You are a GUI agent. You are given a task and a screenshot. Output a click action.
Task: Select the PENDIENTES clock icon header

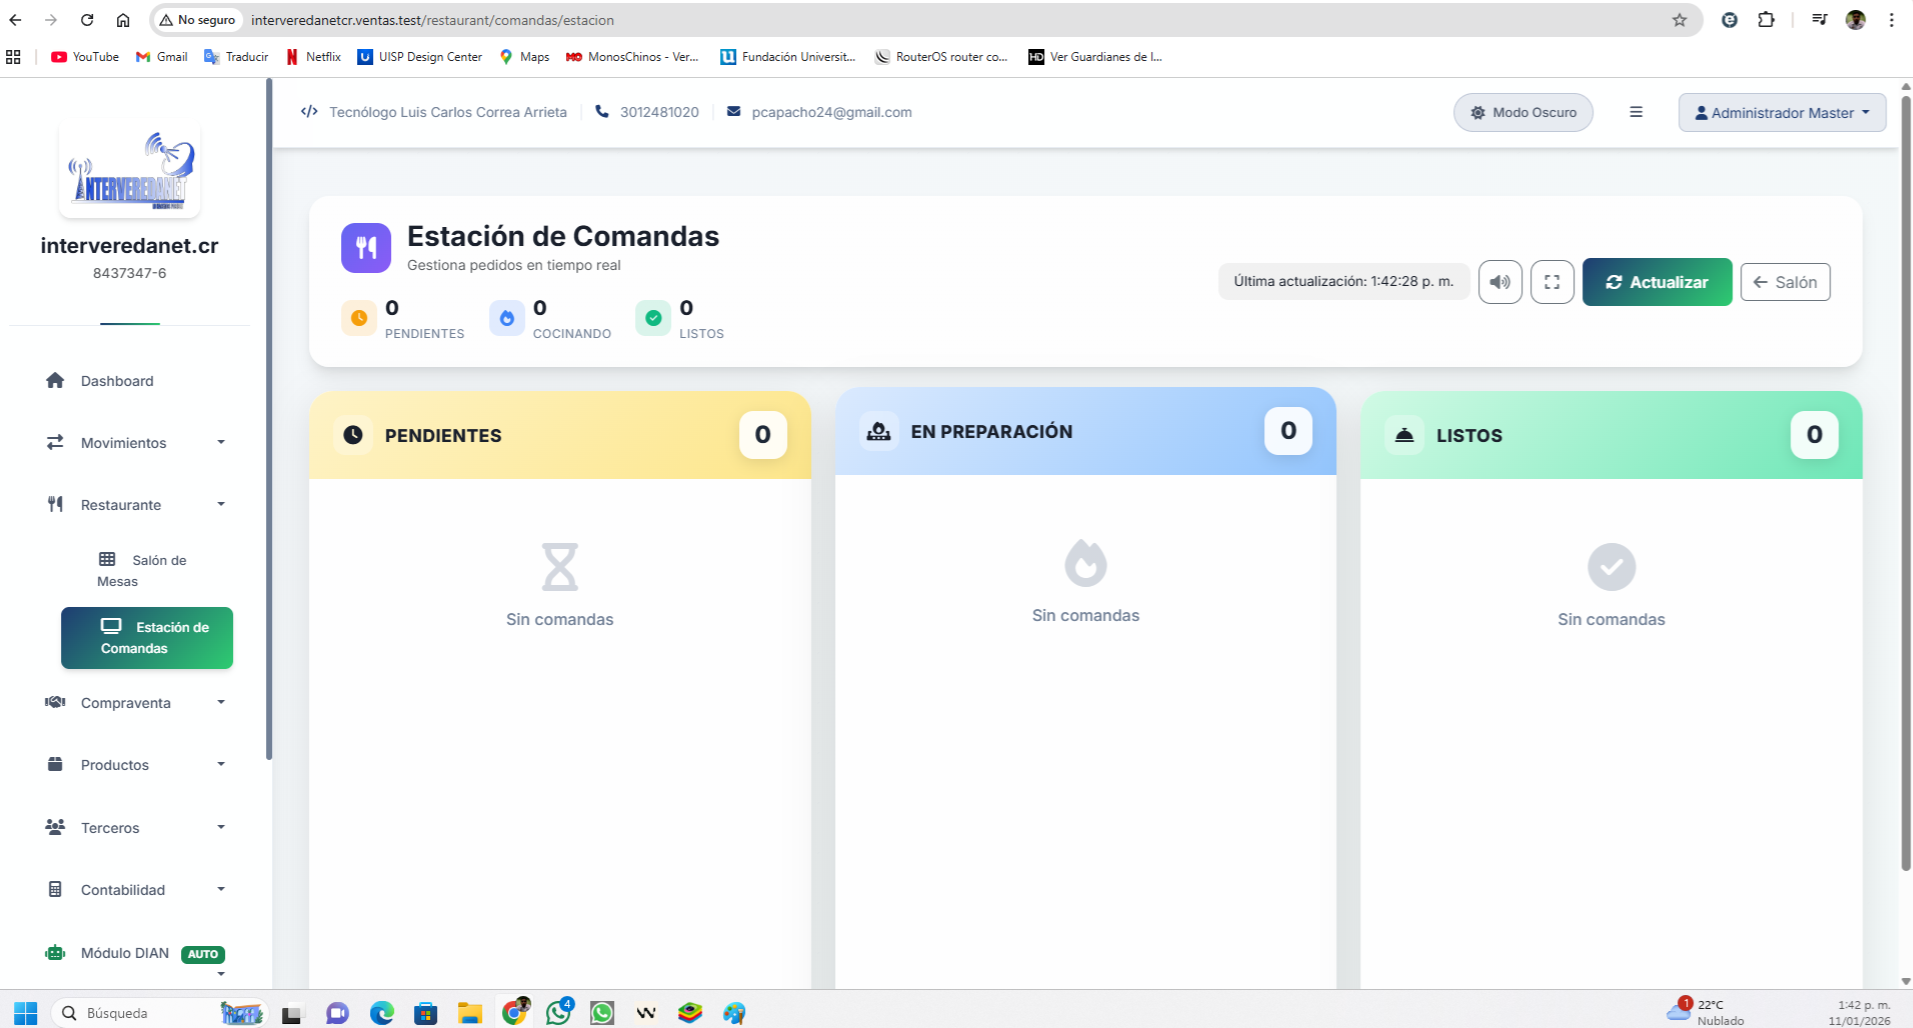(354, 435)
